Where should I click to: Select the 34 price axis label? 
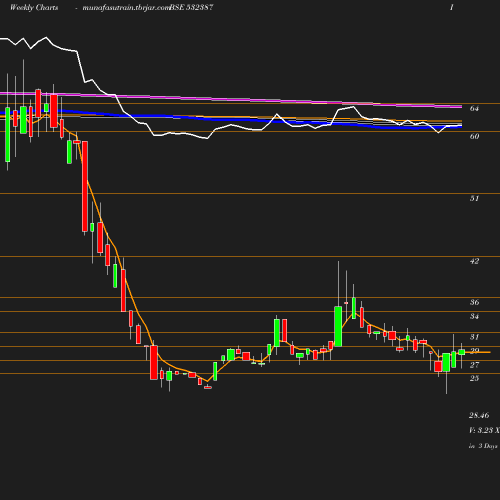pyautogui.click(x=474, y=316)
